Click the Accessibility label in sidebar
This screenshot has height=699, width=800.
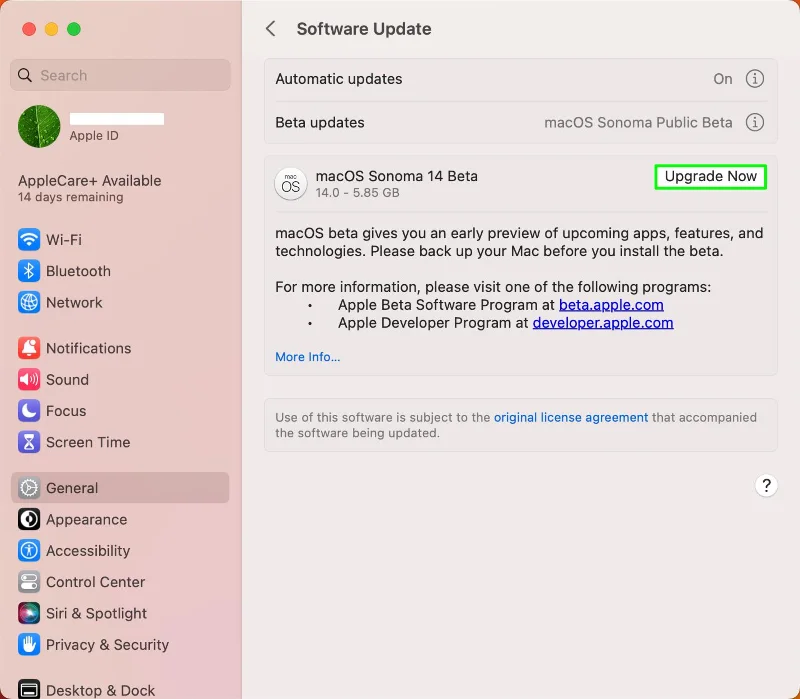[x=88, y=551]
